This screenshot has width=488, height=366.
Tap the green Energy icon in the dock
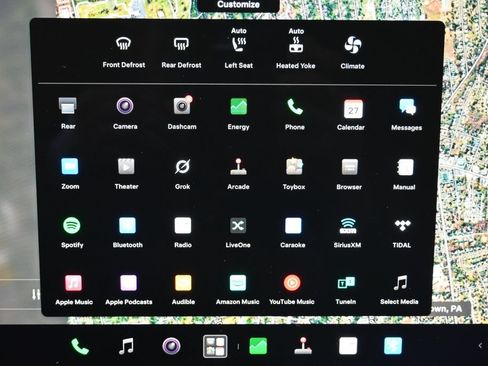[258, 346]
